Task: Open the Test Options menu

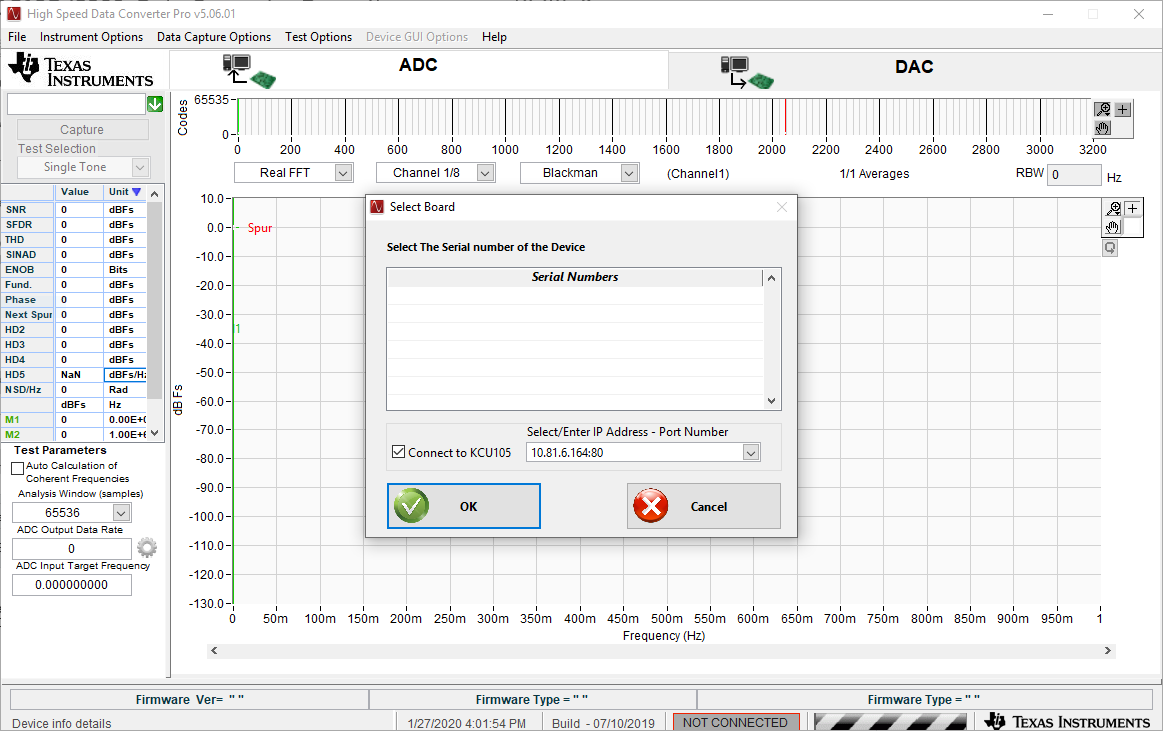Action: tap(318, 37)
